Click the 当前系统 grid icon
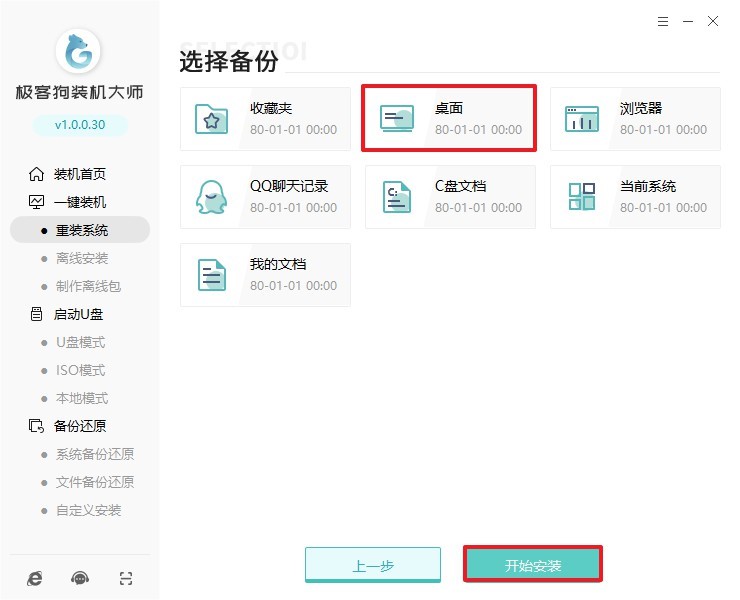Screen dimensions: 740x600 pyautogui.click(x=582, y=196)
